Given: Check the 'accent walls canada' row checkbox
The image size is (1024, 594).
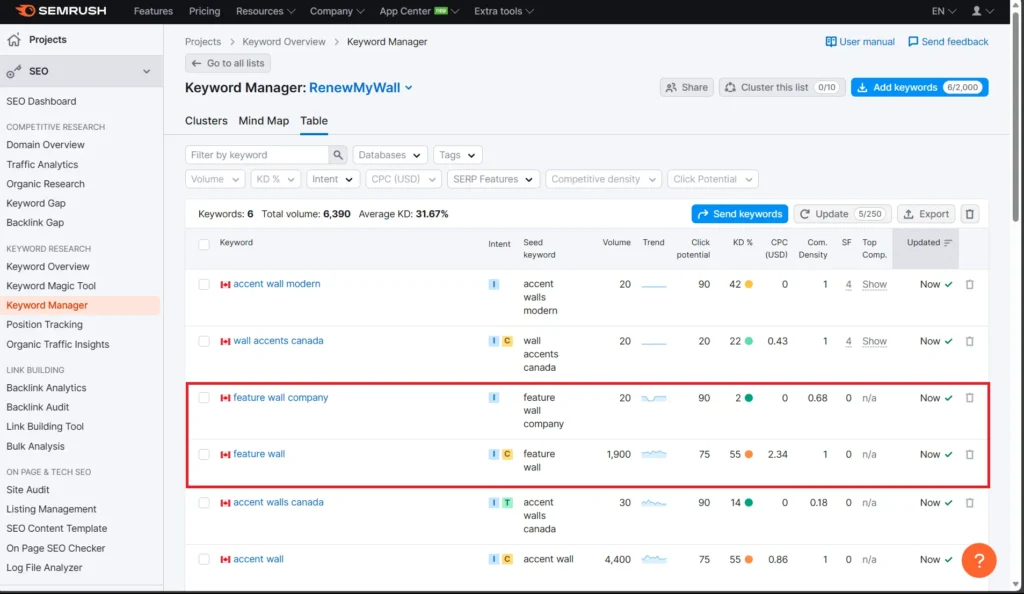Looking at the screenshot, I should coord(204,503).
